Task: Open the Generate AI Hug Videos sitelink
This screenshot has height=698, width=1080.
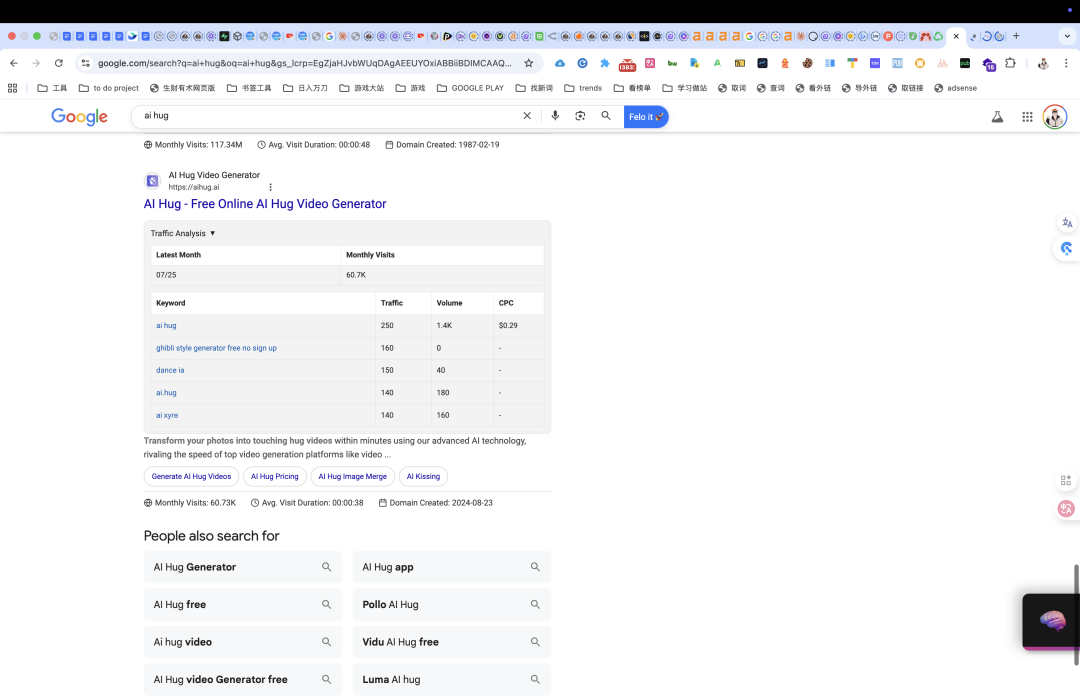Action: (x=191, y=476)
